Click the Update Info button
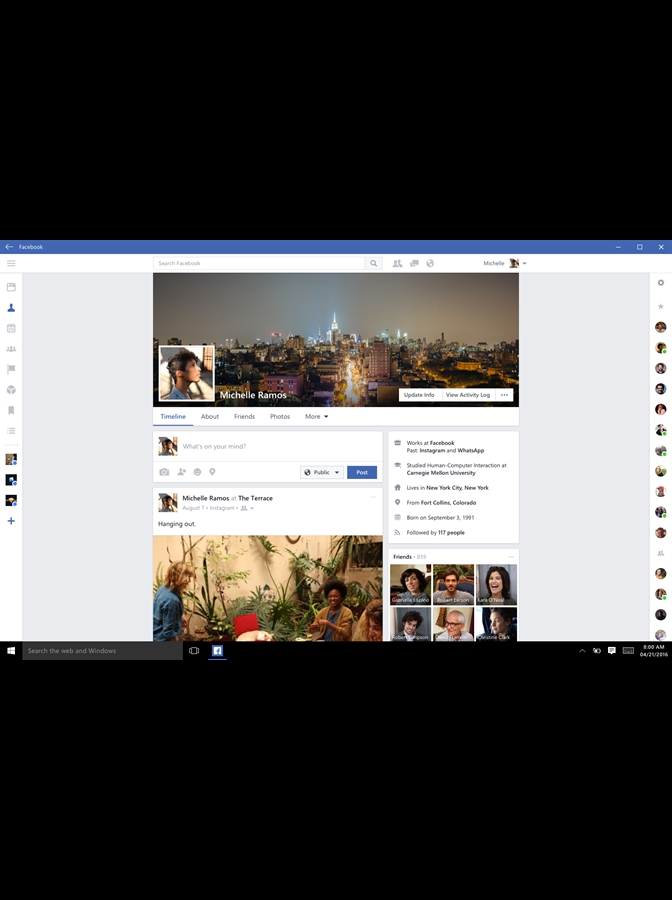Image resolution: width=672 pixels, height=900 pixels. click(x=419, y=395)
